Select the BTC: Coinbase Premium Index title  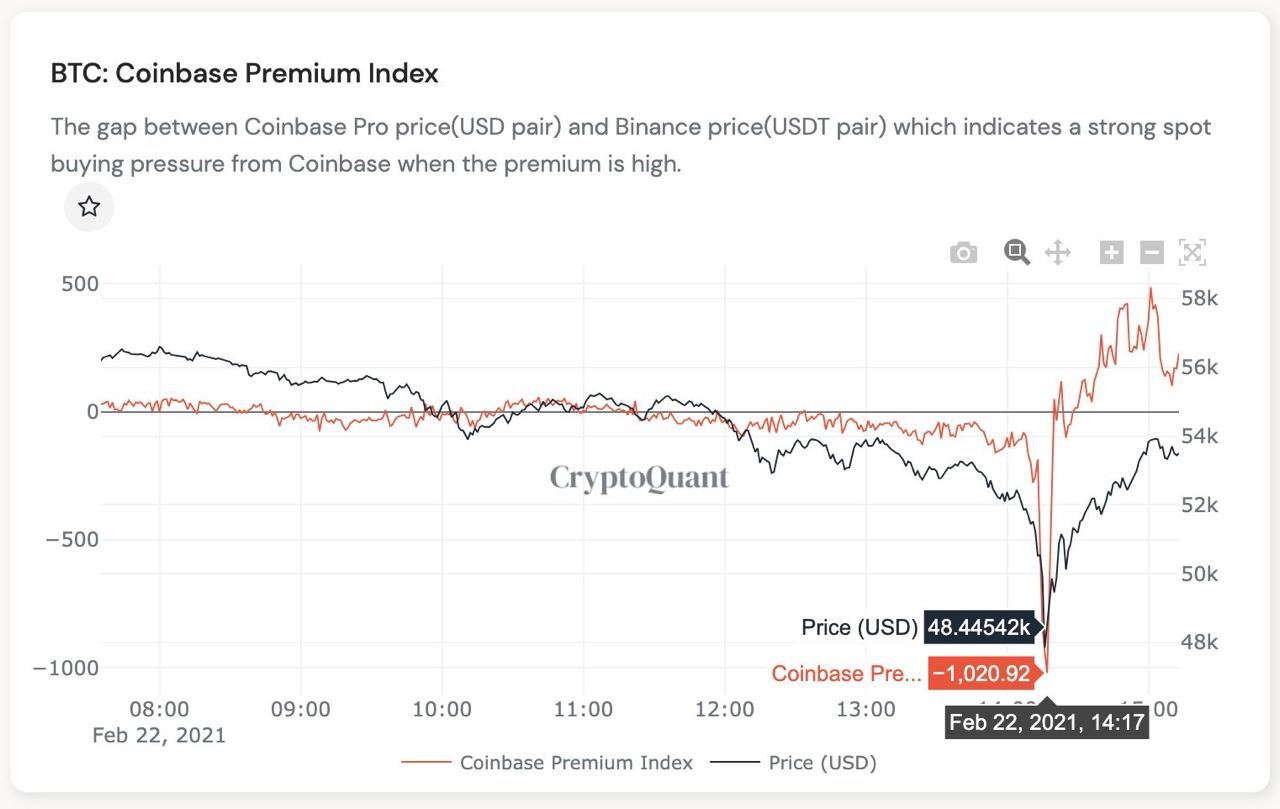(243, 73)
